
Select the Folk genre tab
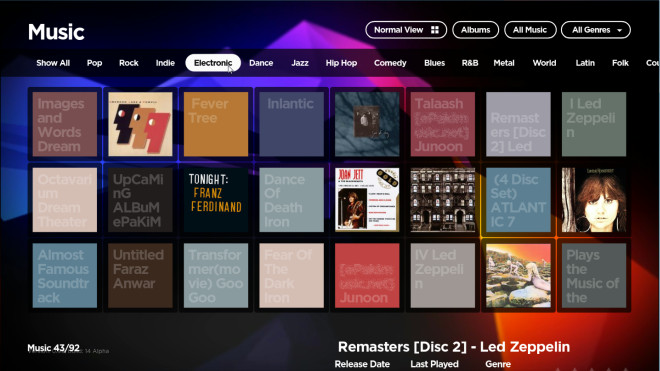620,63
